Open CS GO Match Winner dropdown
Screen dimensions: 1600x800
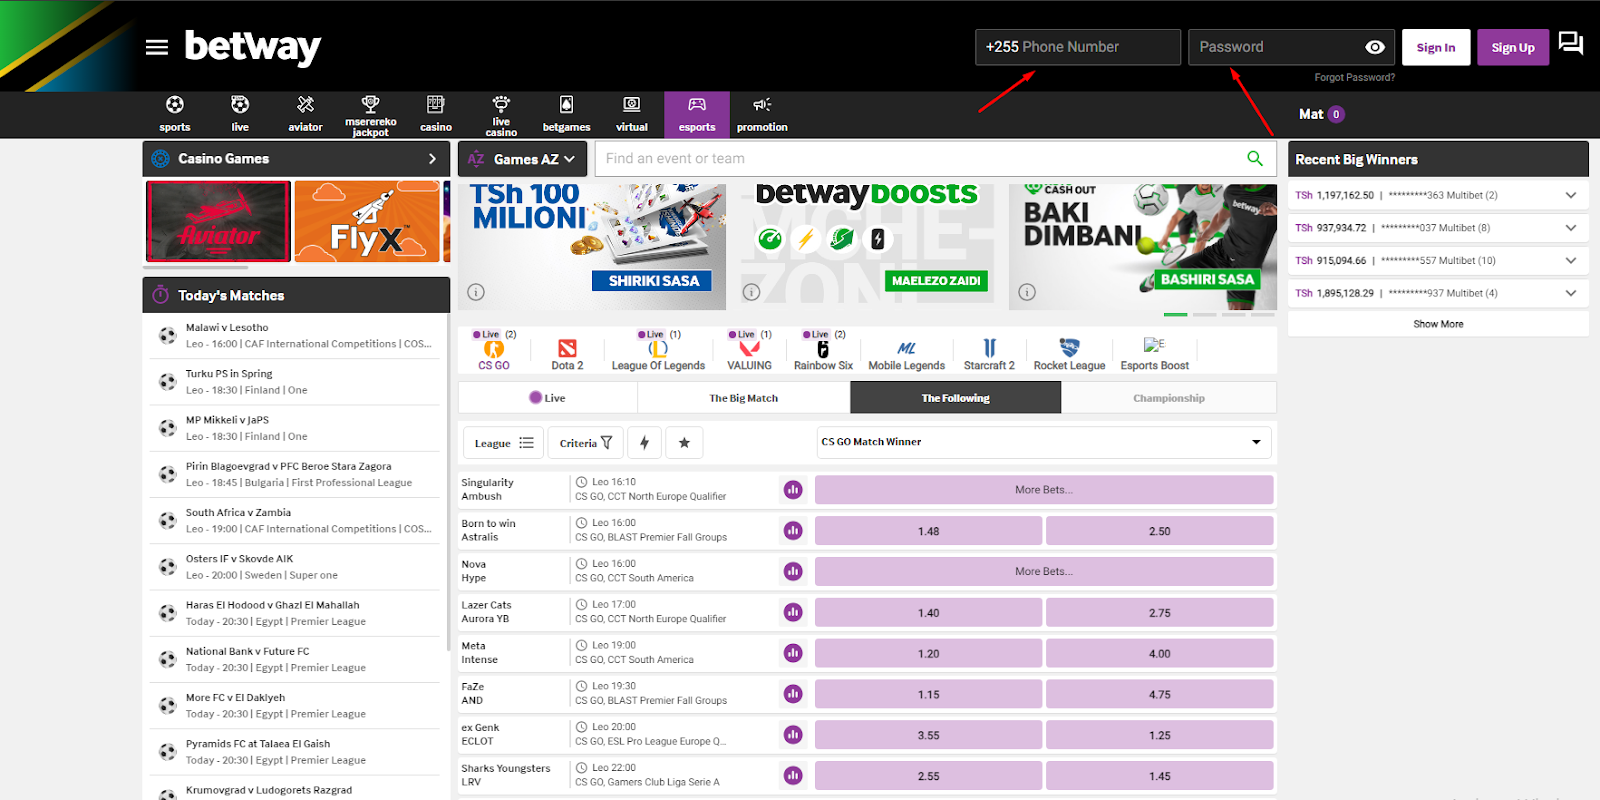pyautogui.click(x=1044, y=442)
